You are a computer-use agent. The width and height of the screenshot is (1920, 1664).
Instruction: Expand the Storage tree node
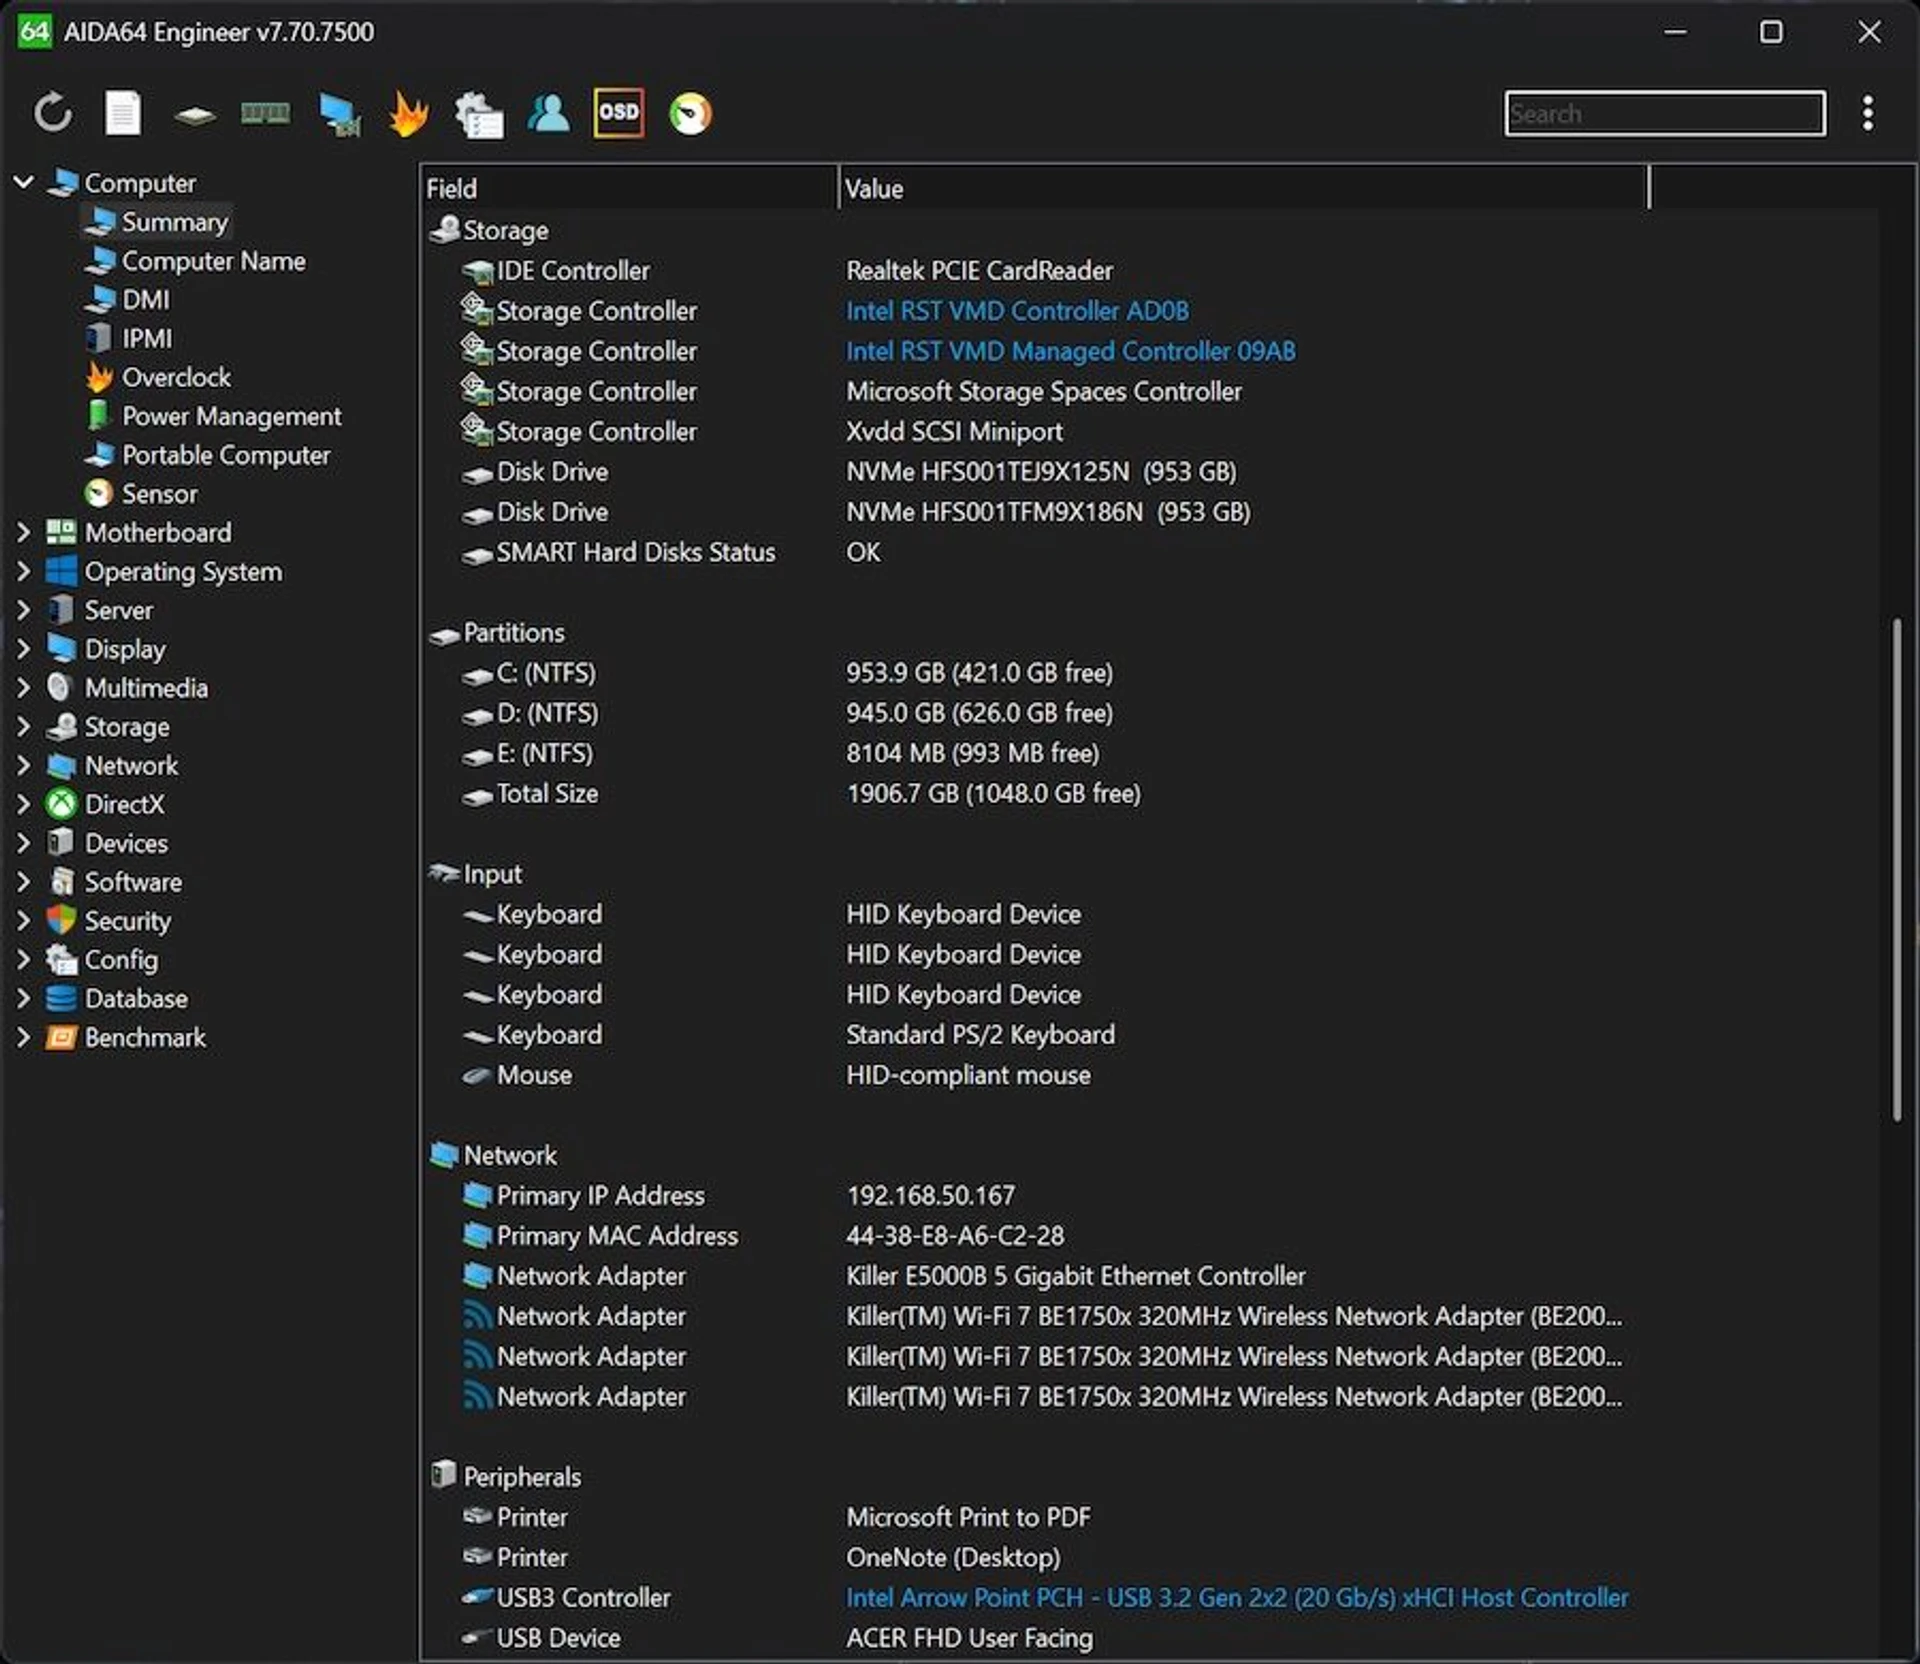(x=23, y=726)
